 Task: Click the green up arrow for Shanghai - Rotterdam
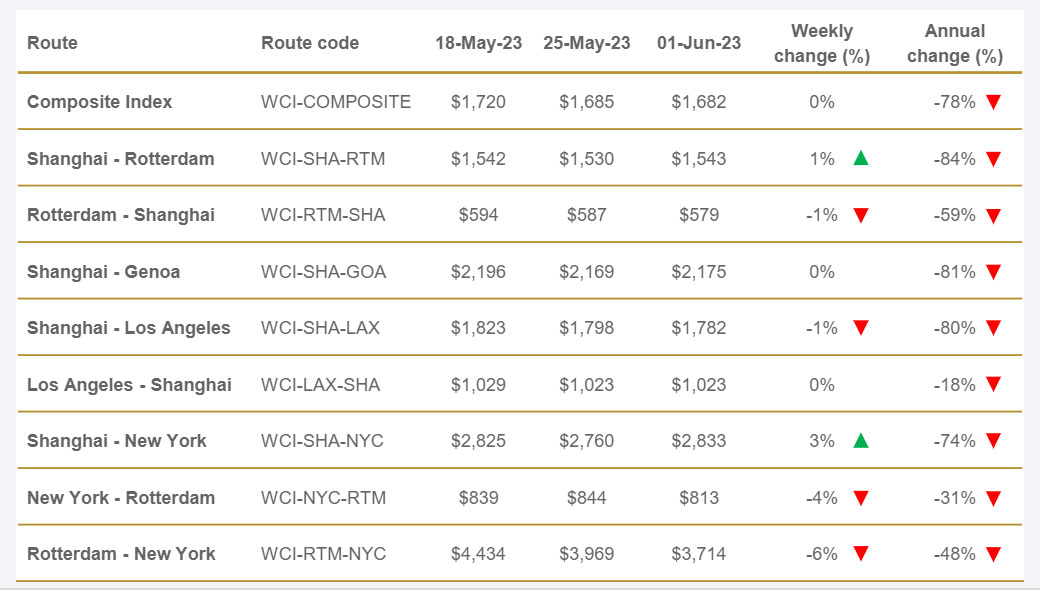point(861,158)
